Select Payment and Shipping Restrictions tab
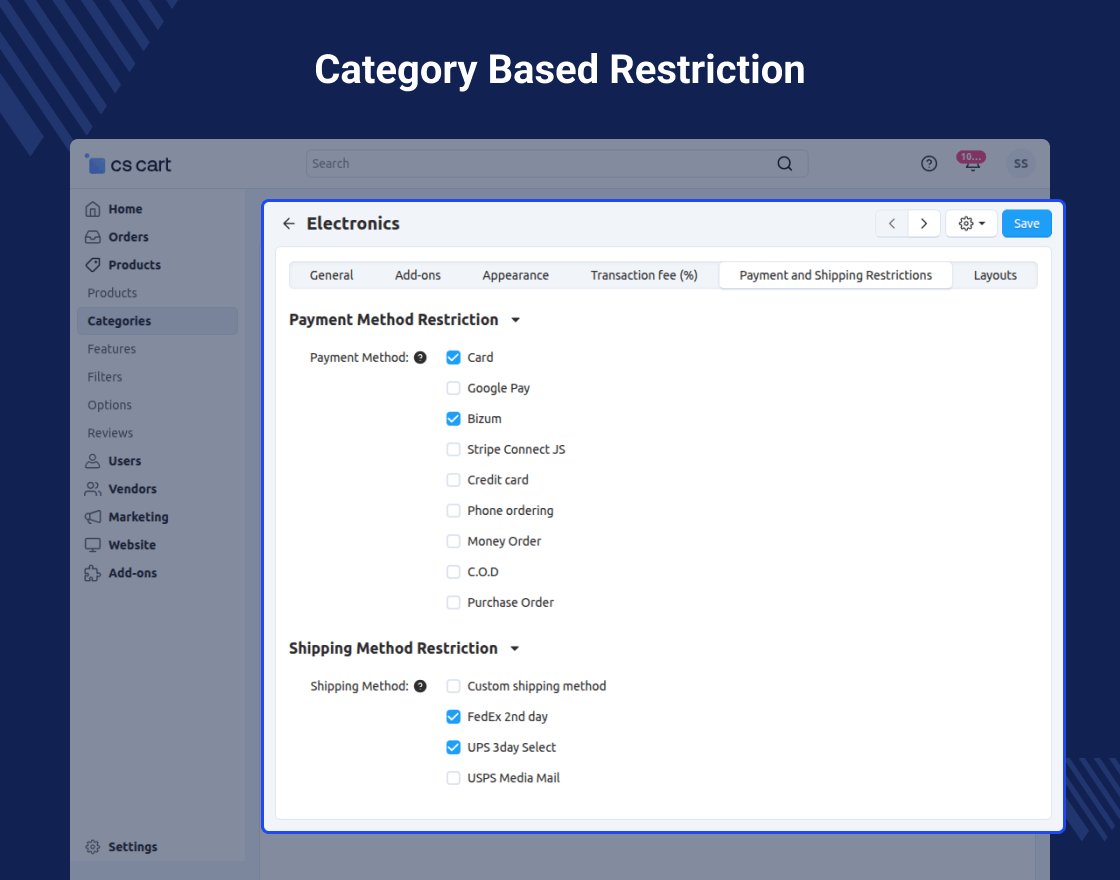The width and height of the screenshot is (1120, 880). tap(836, 276)
